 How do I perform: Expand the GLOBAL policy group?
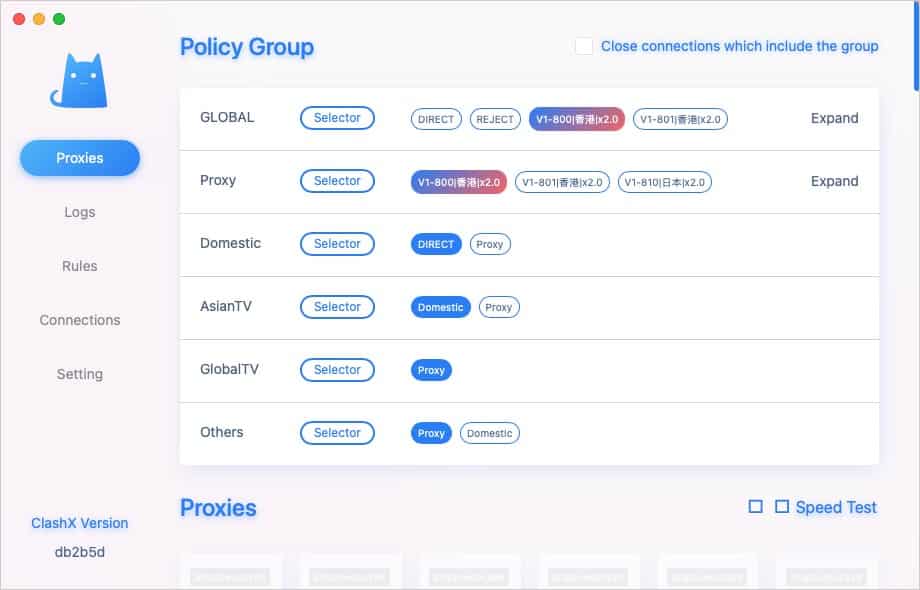[834, 118]
